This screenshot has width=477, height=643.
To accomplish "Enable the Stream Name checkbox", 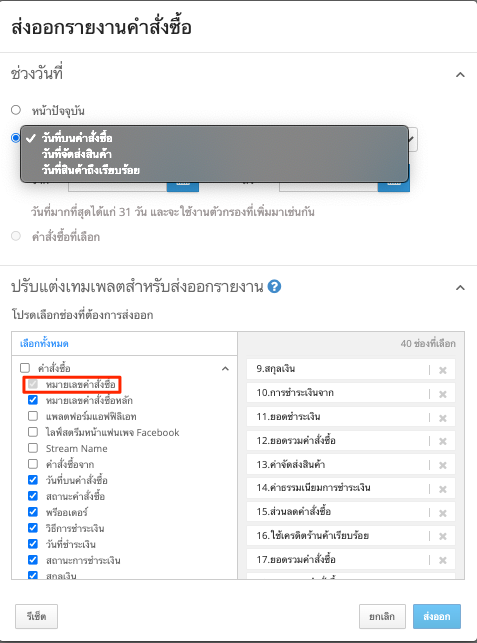I will [33, 448].
